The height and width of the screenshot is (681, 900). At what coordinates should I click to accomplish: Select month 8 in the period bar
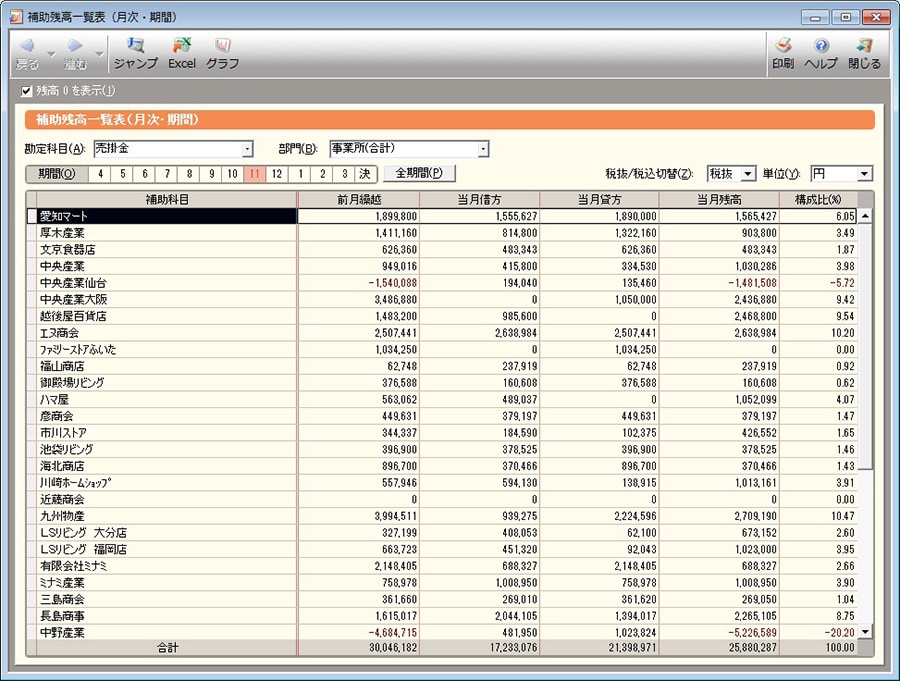(x=189, y=173)
